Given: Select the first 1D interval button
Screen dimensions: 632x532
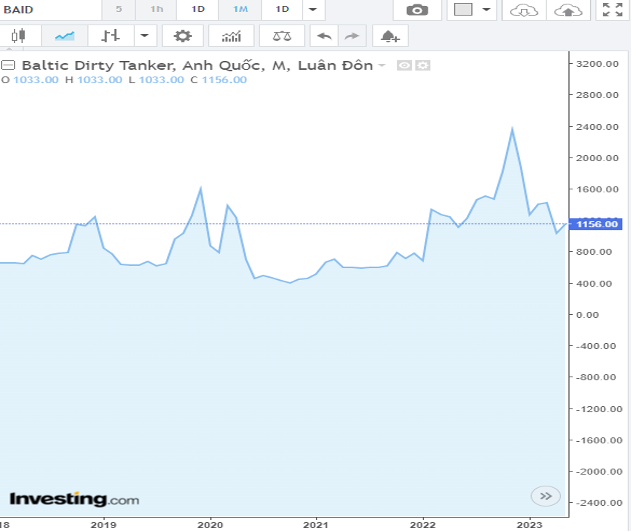Looking at the screenshot, I should click(x=198, y=9).
